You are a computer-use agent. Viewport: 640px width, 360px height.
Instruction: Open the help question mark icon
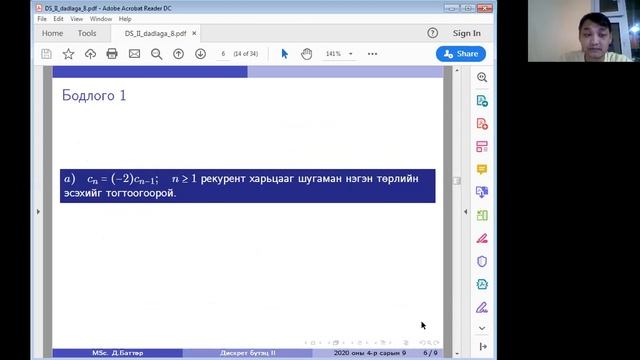(432, 33)
